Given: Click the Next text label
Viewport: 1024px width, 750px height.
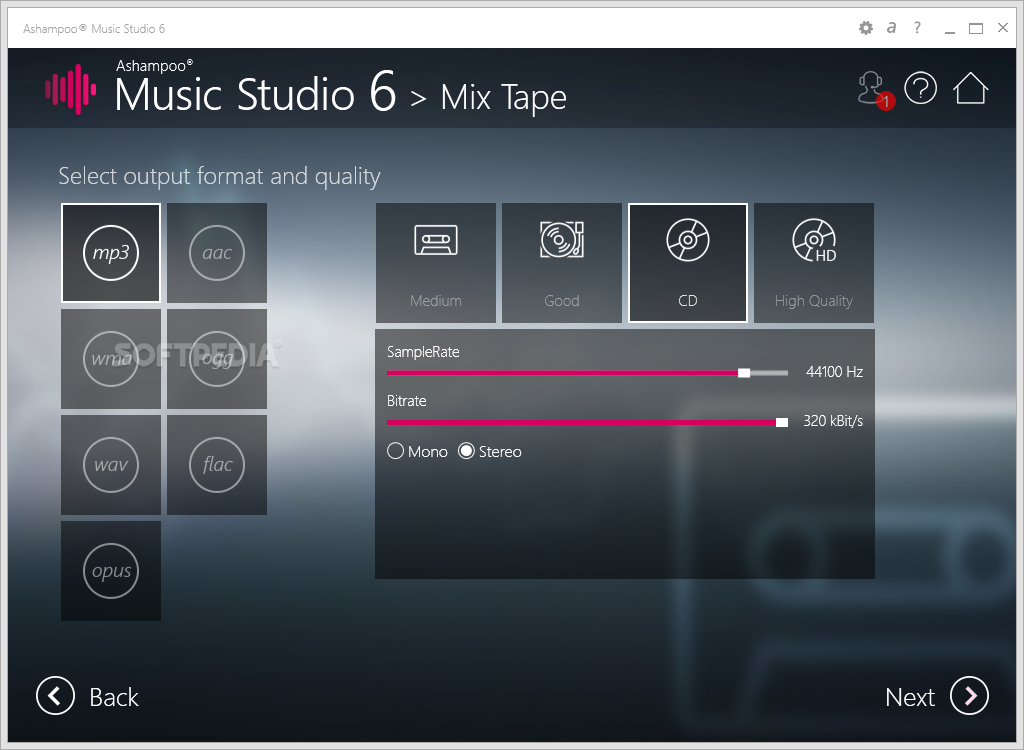Looking at the screenshot, I should tap(910, 697).
